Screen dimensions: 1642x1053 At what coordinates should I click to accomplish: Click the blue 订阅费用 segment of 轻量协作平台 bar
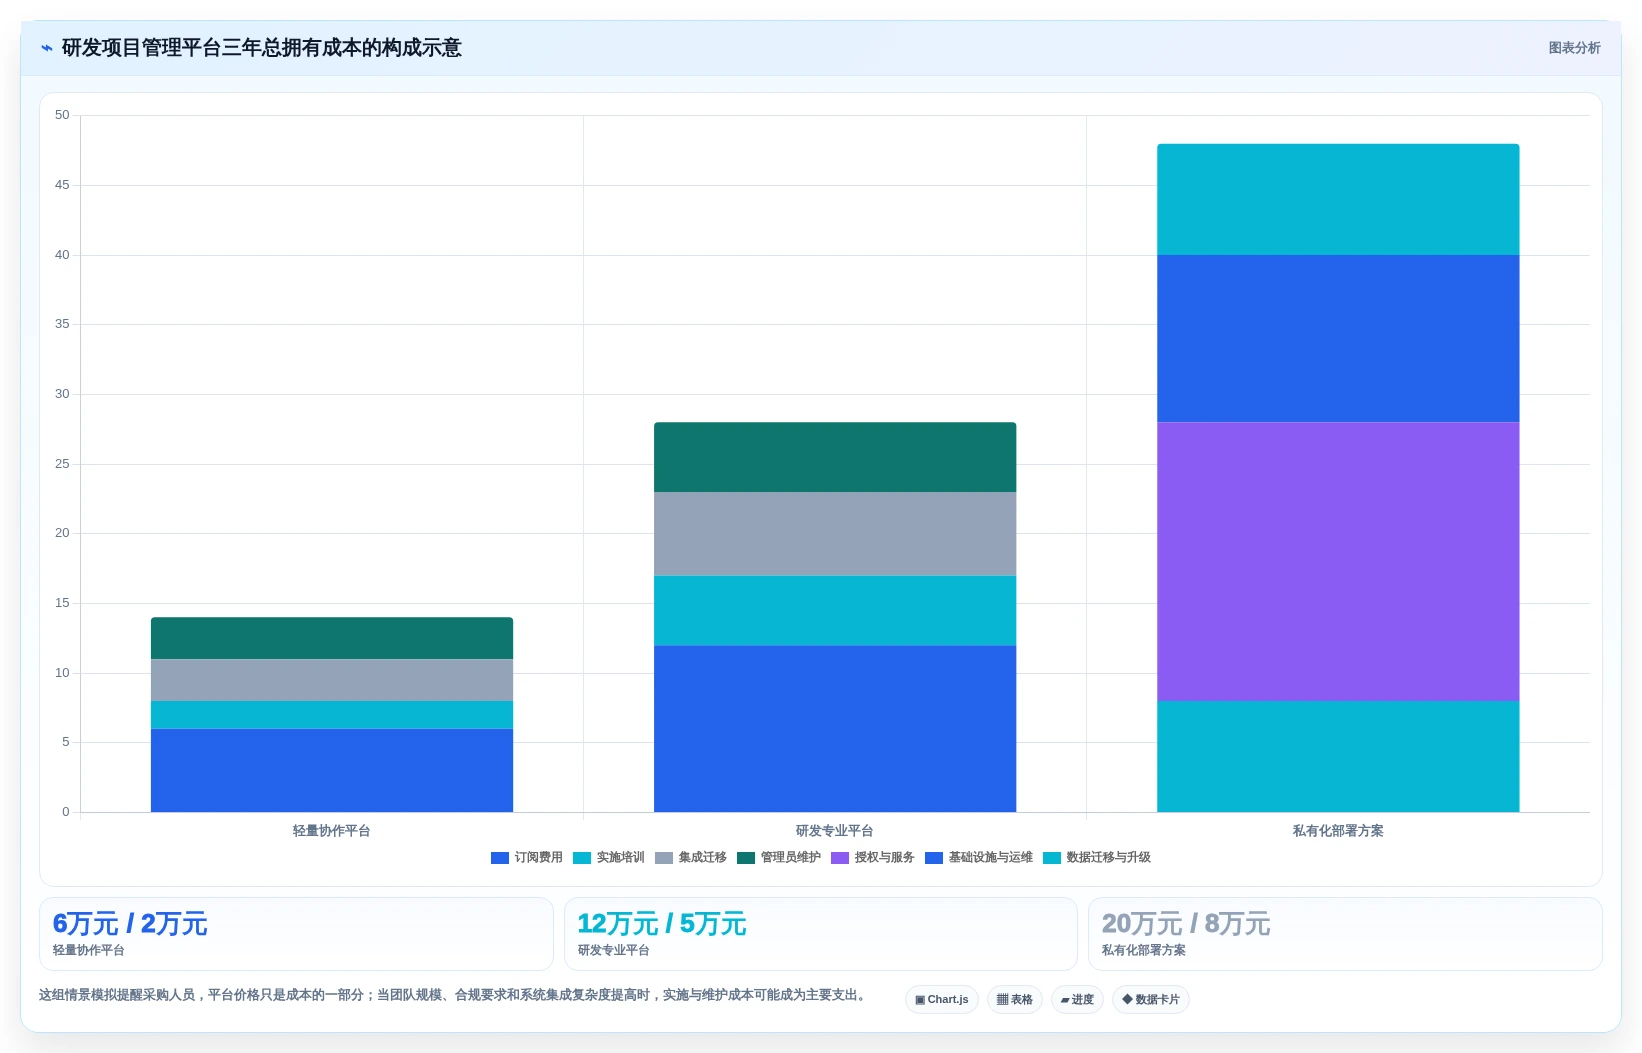click(x=332, y=770)
